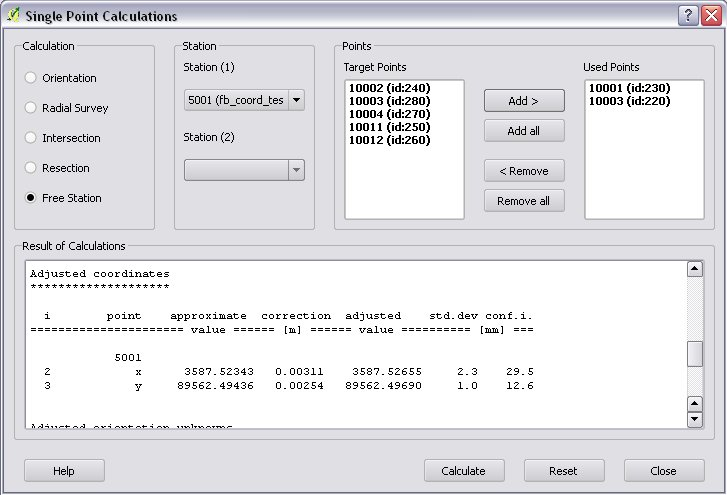Run the calculation with the Calculate button
Viewport: 727px width, 495px height.
(463, 471)
